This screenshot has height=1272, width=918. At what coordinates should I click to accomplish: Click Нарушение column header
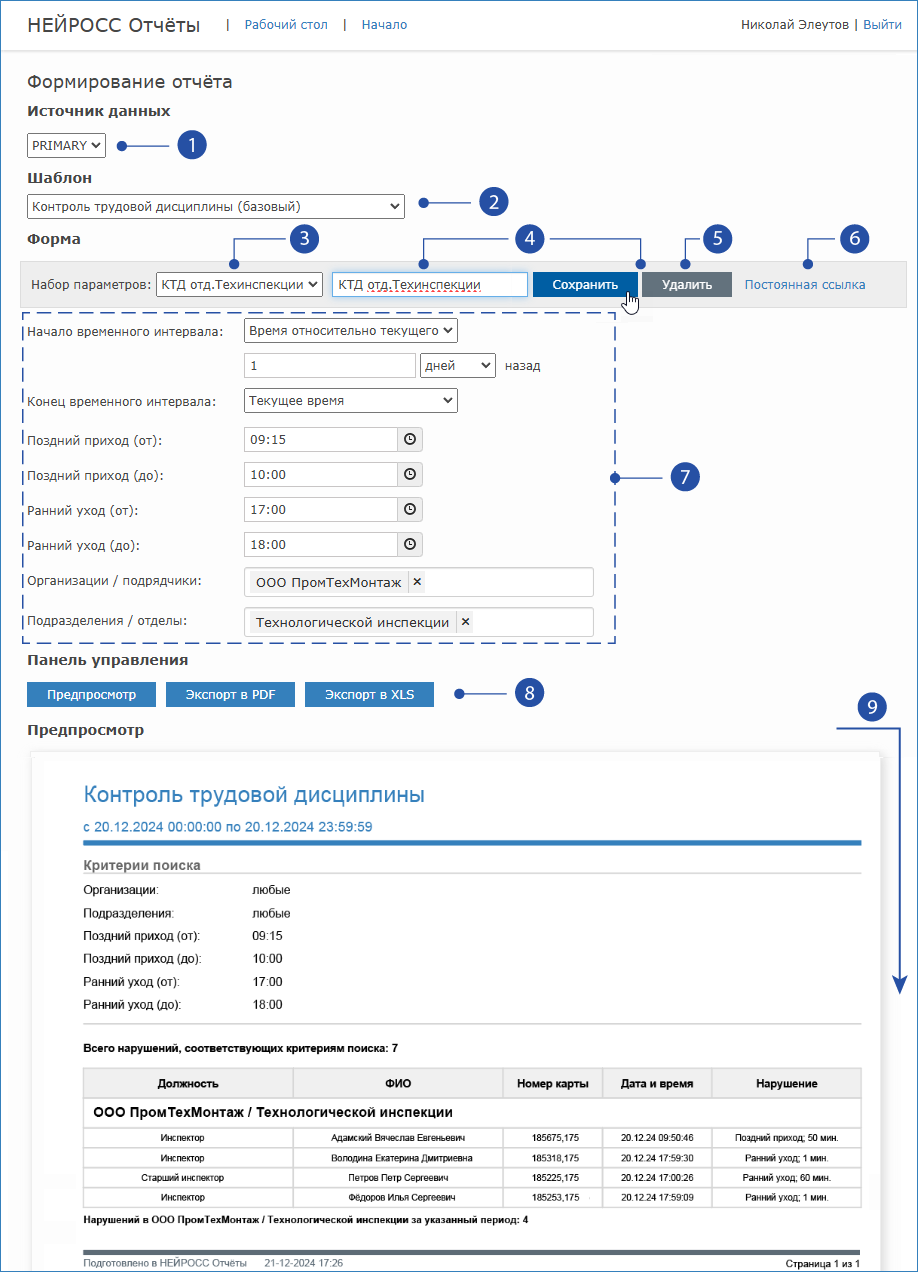(787, 1083)
